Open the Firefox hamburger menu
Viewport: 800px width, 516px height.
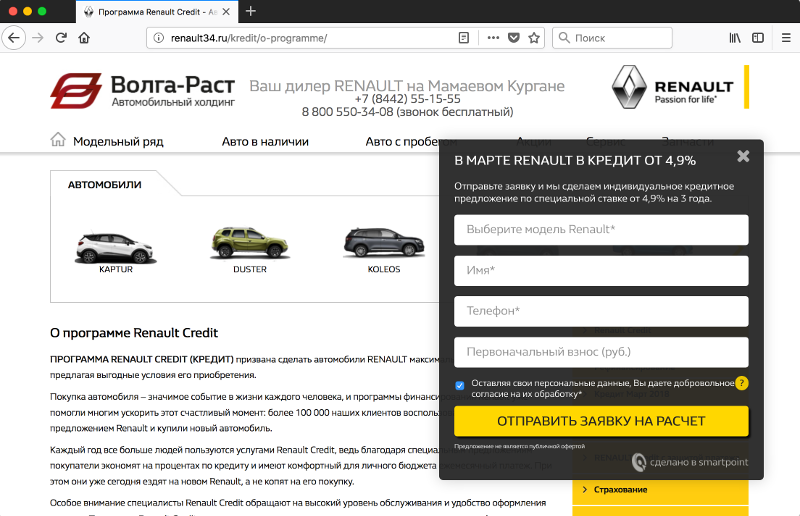786,38
